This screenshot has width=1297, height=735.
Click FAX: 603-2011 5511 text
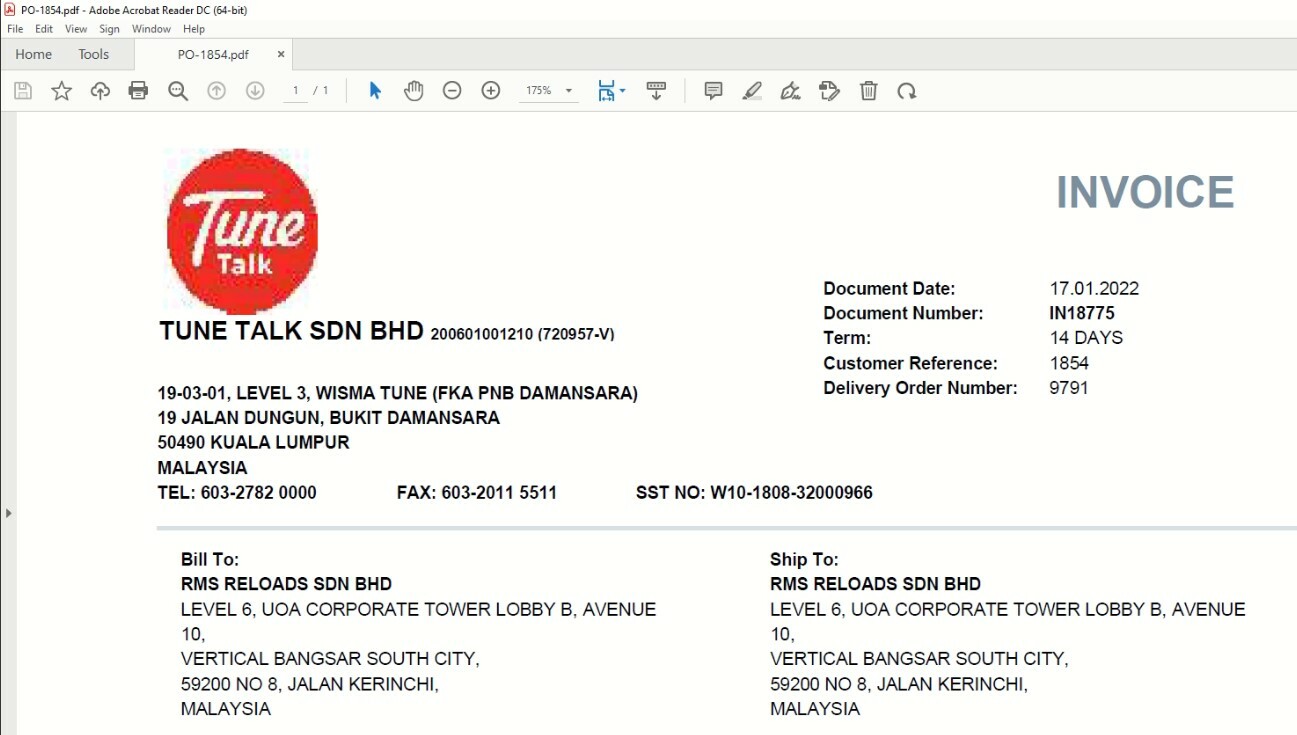[x=477, y=492]
